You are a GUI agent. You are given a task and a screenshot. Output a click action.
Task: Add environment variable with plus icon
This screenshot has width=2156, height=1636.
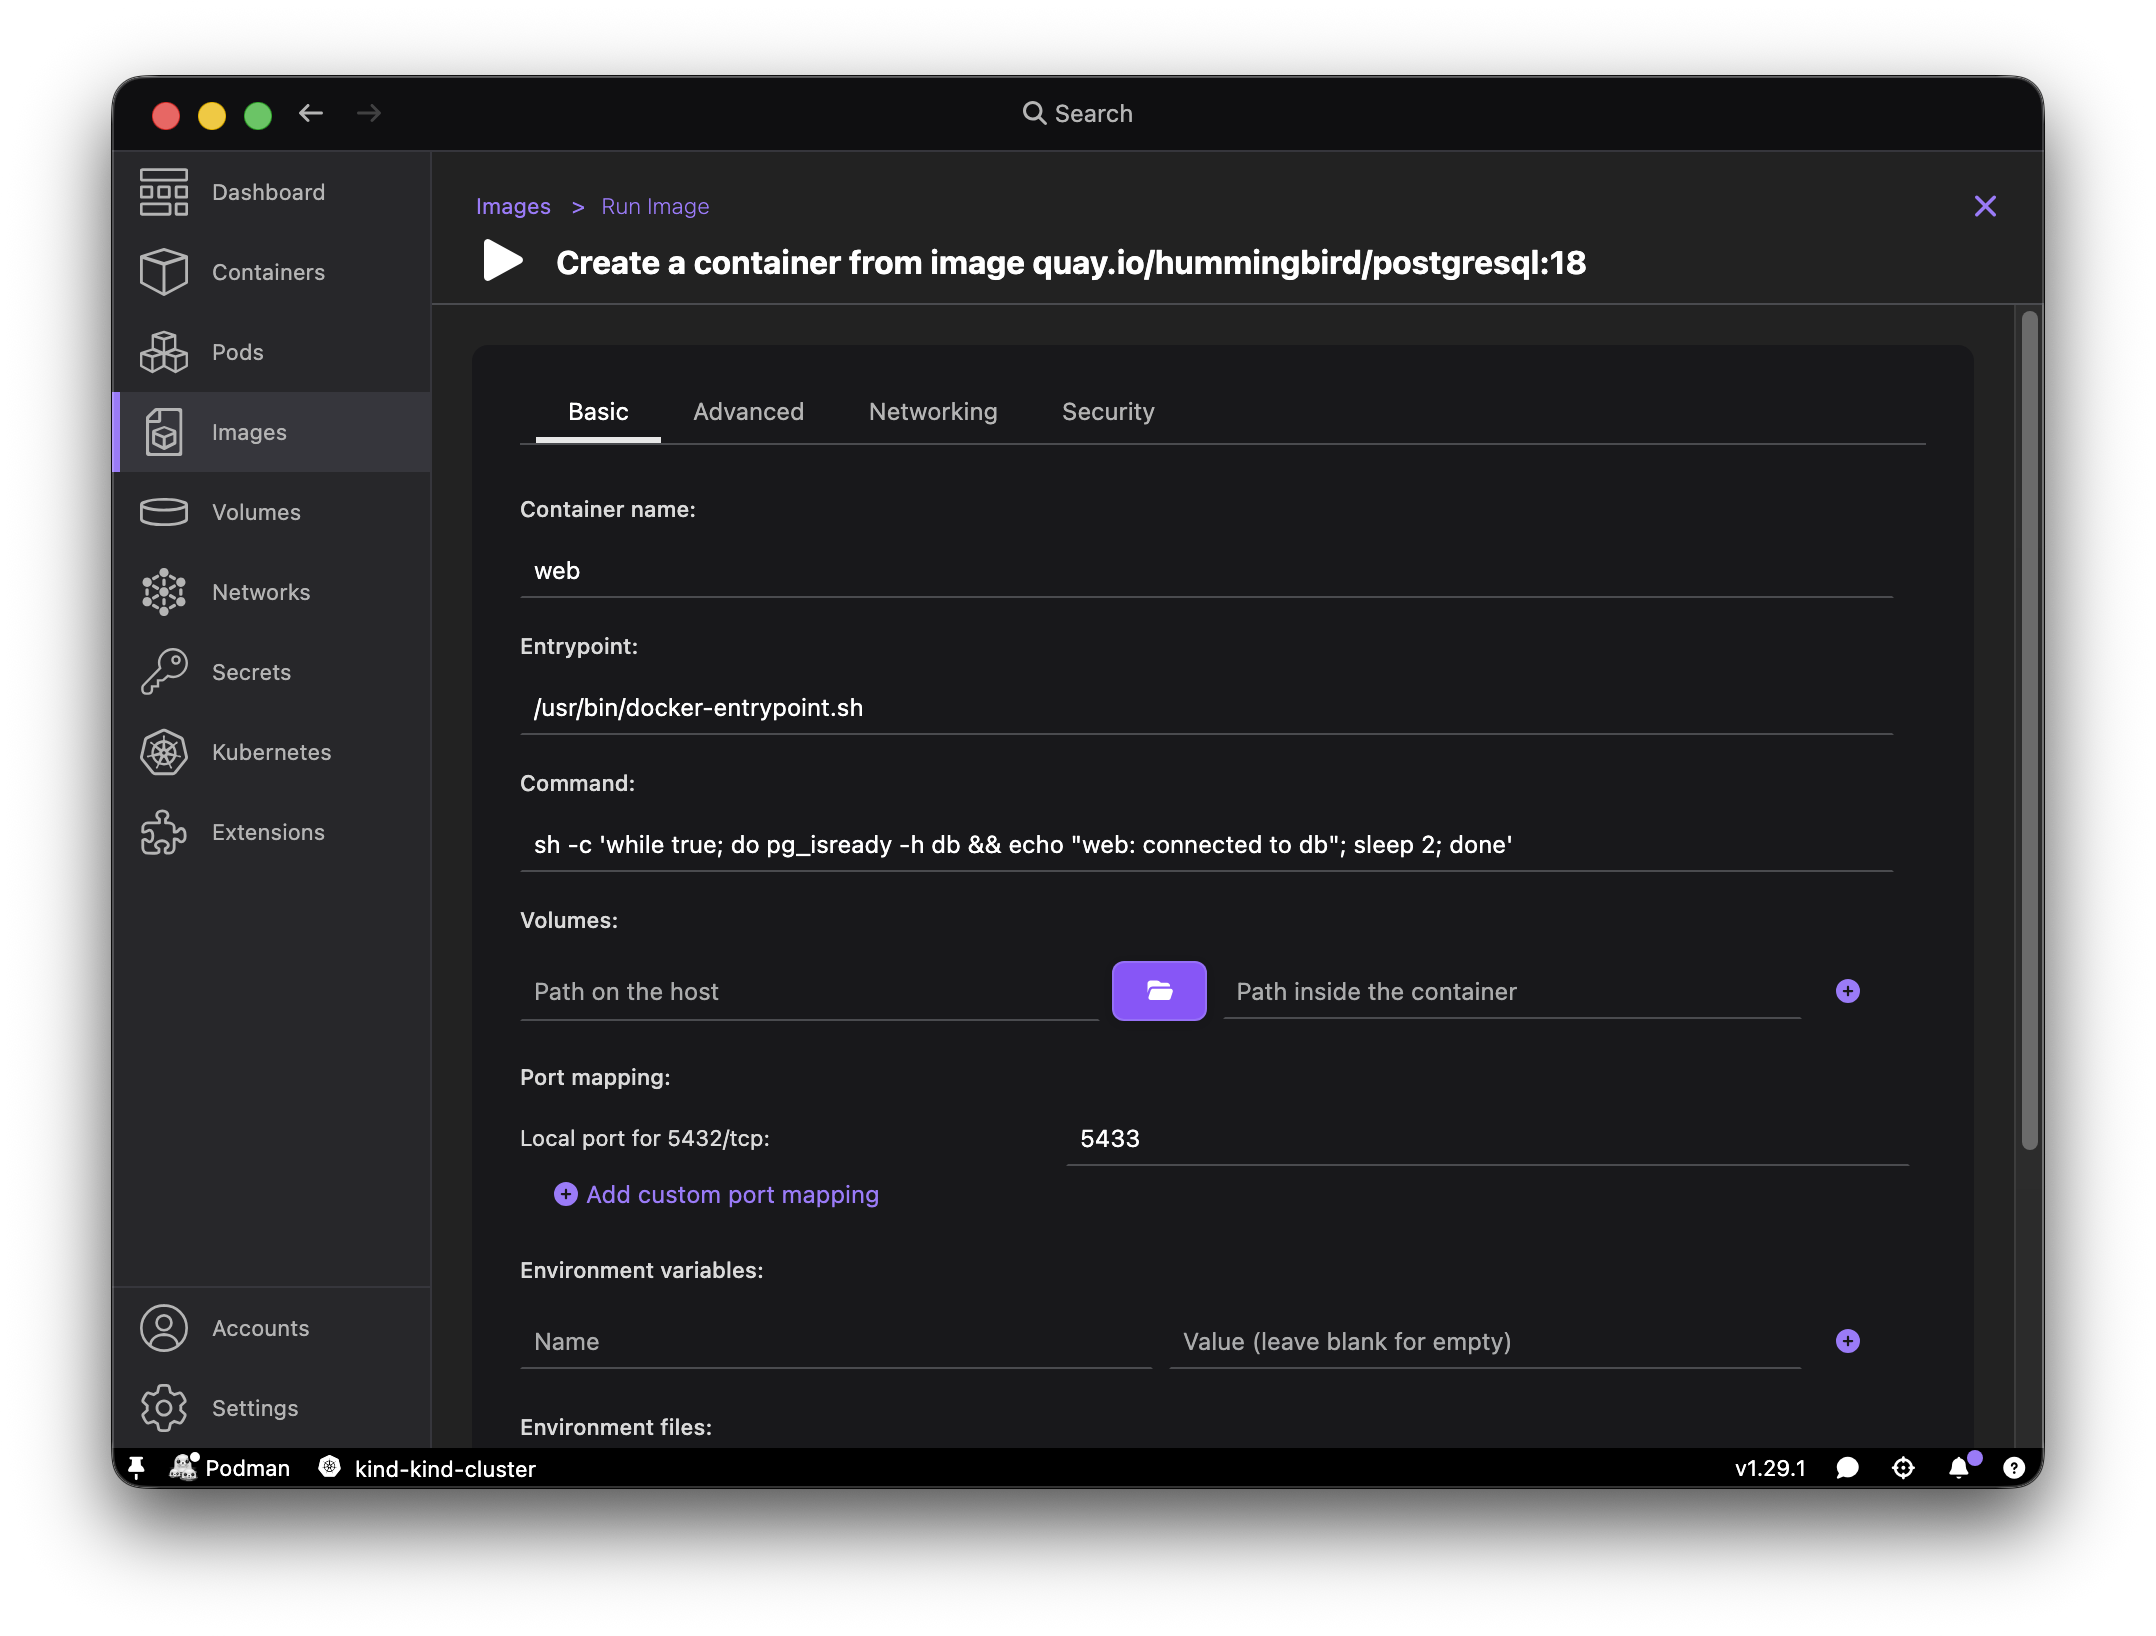1847,1341
